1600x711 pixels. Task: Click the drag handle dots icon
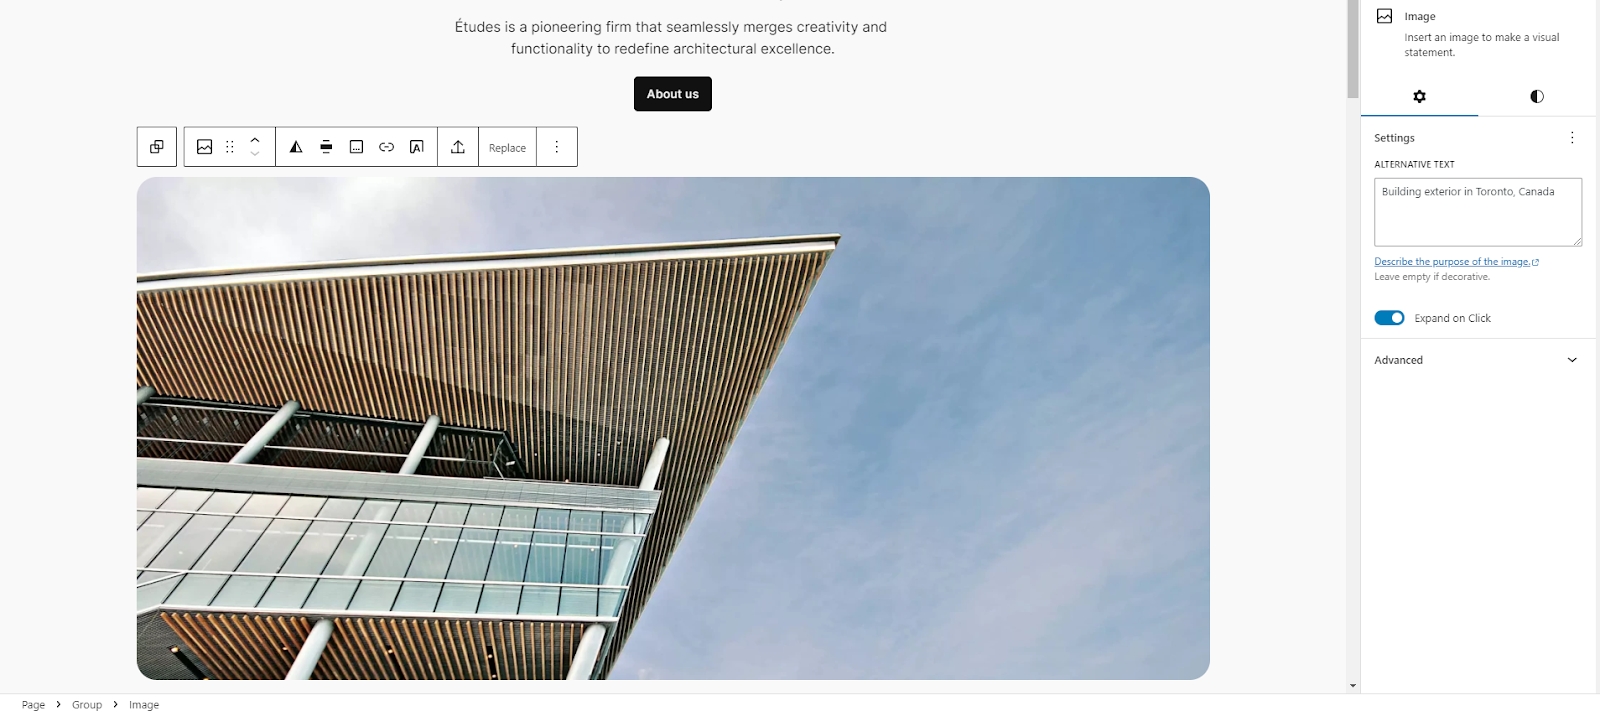pyautogui.click(x=230, y=147)
